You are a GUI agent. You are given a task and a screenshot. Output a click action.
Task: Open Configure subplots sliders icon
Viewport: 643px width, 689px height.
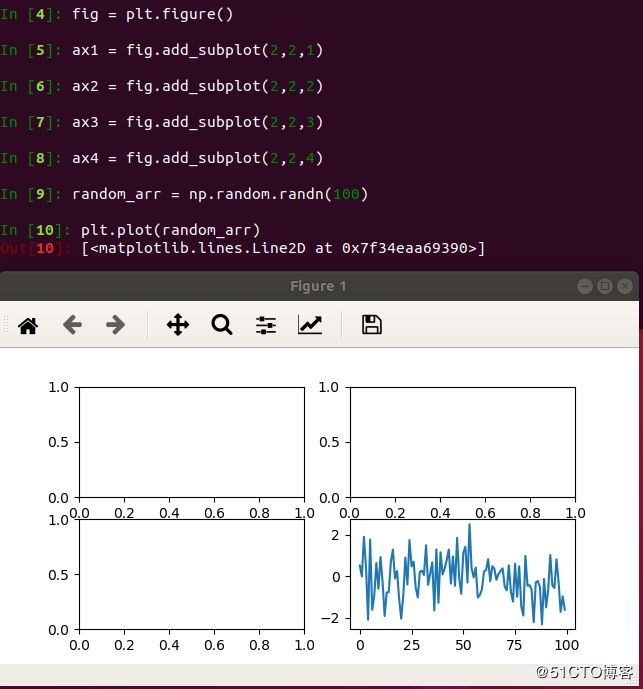point(266,325)
